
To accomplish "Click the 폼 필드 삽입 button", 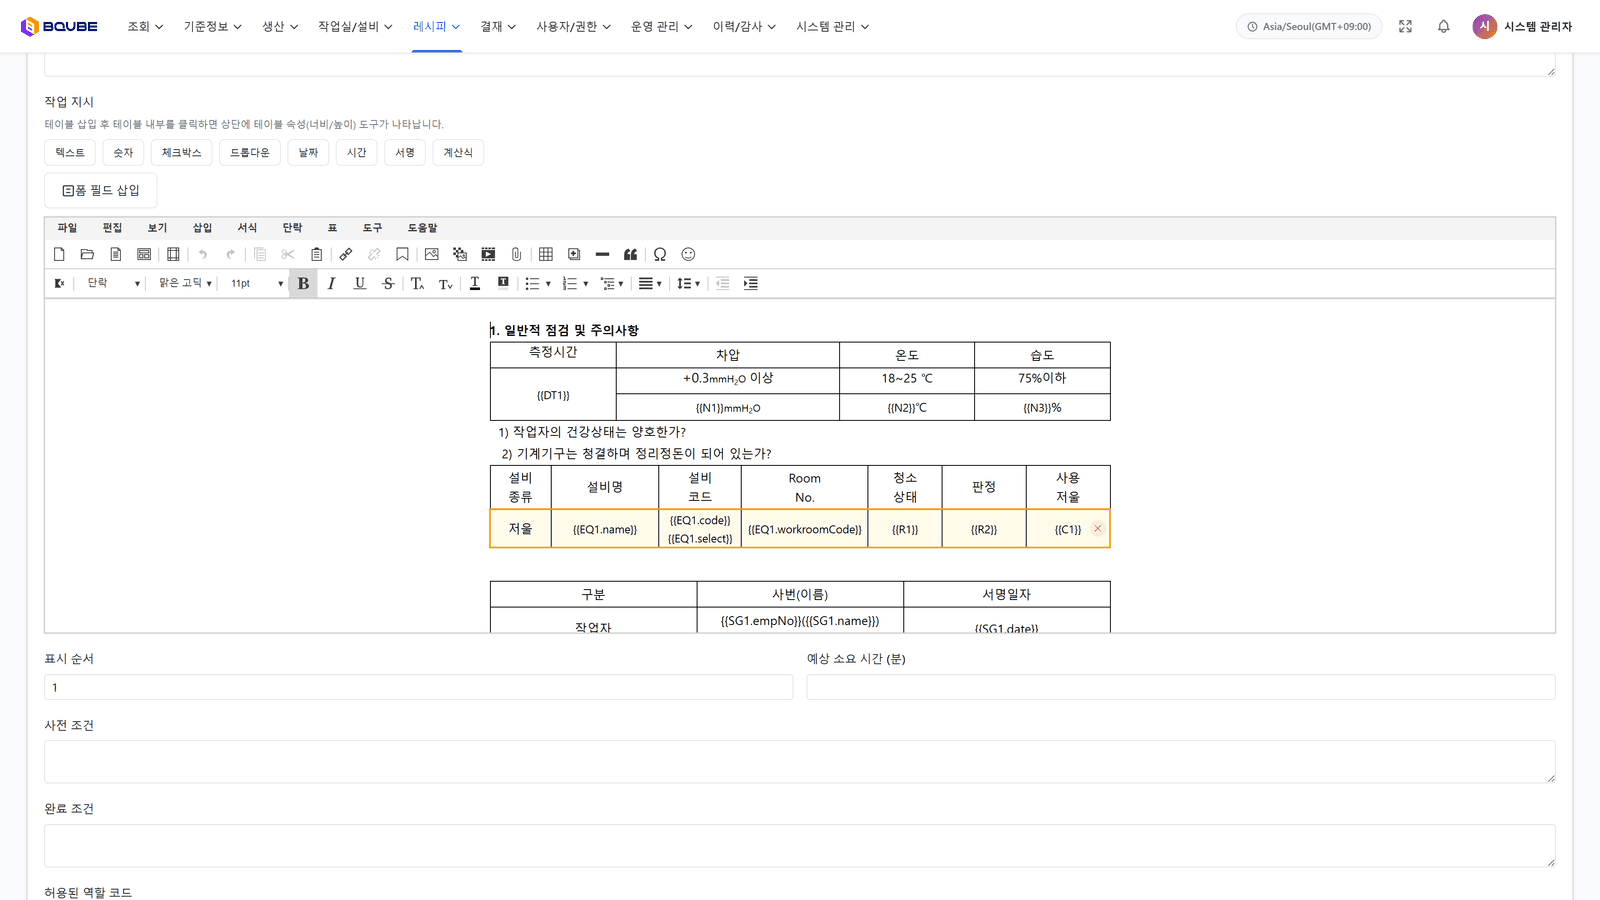I will pos(101,190).
